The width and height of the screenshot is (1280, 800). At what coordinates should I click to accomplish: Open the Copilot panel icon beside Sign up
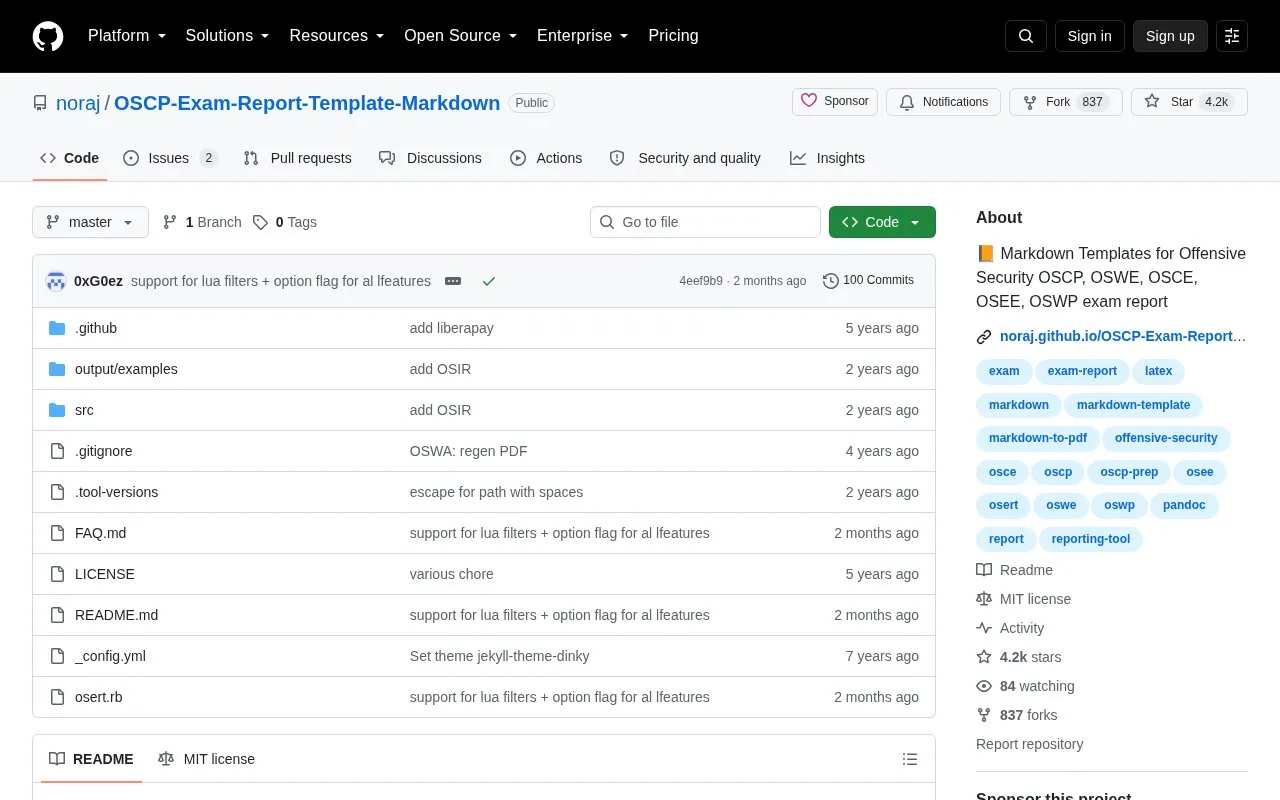point(1232,36)
